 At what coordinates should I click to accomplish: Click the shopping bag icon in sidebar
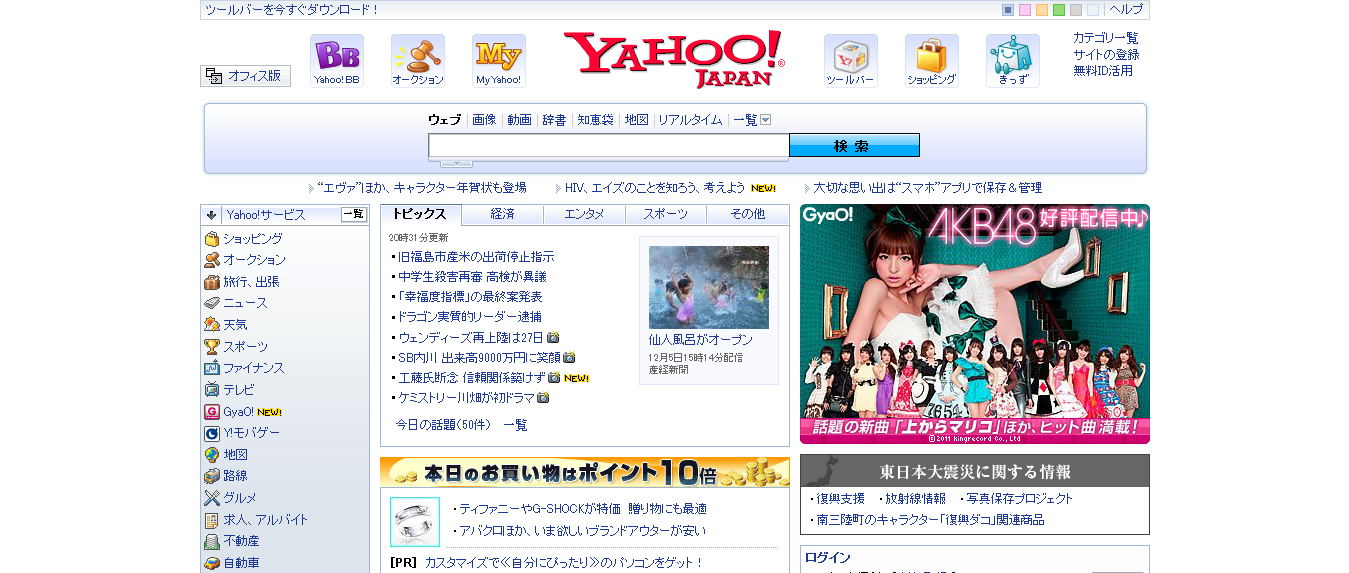tap(212, 239)
